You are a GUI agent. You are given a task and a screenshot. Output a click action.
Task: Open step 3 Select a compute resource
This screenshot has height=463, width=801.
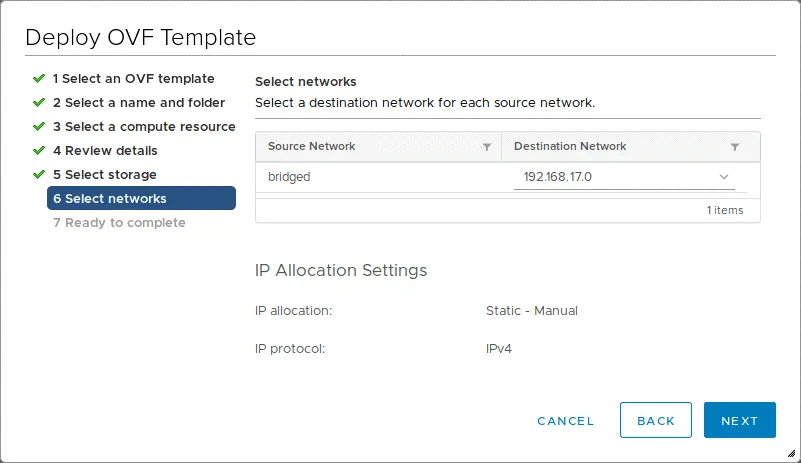[144, 126]
